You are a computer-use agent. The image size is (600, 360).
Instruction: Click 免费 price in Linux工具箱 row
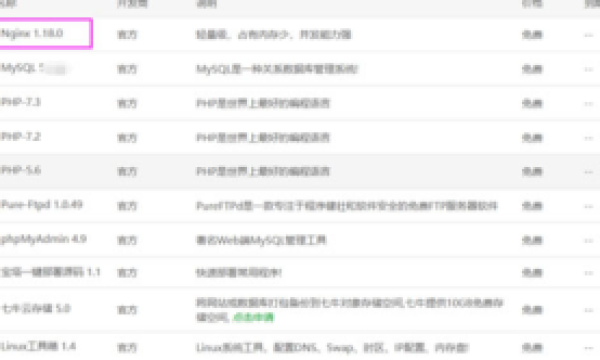tap(532, 348)
